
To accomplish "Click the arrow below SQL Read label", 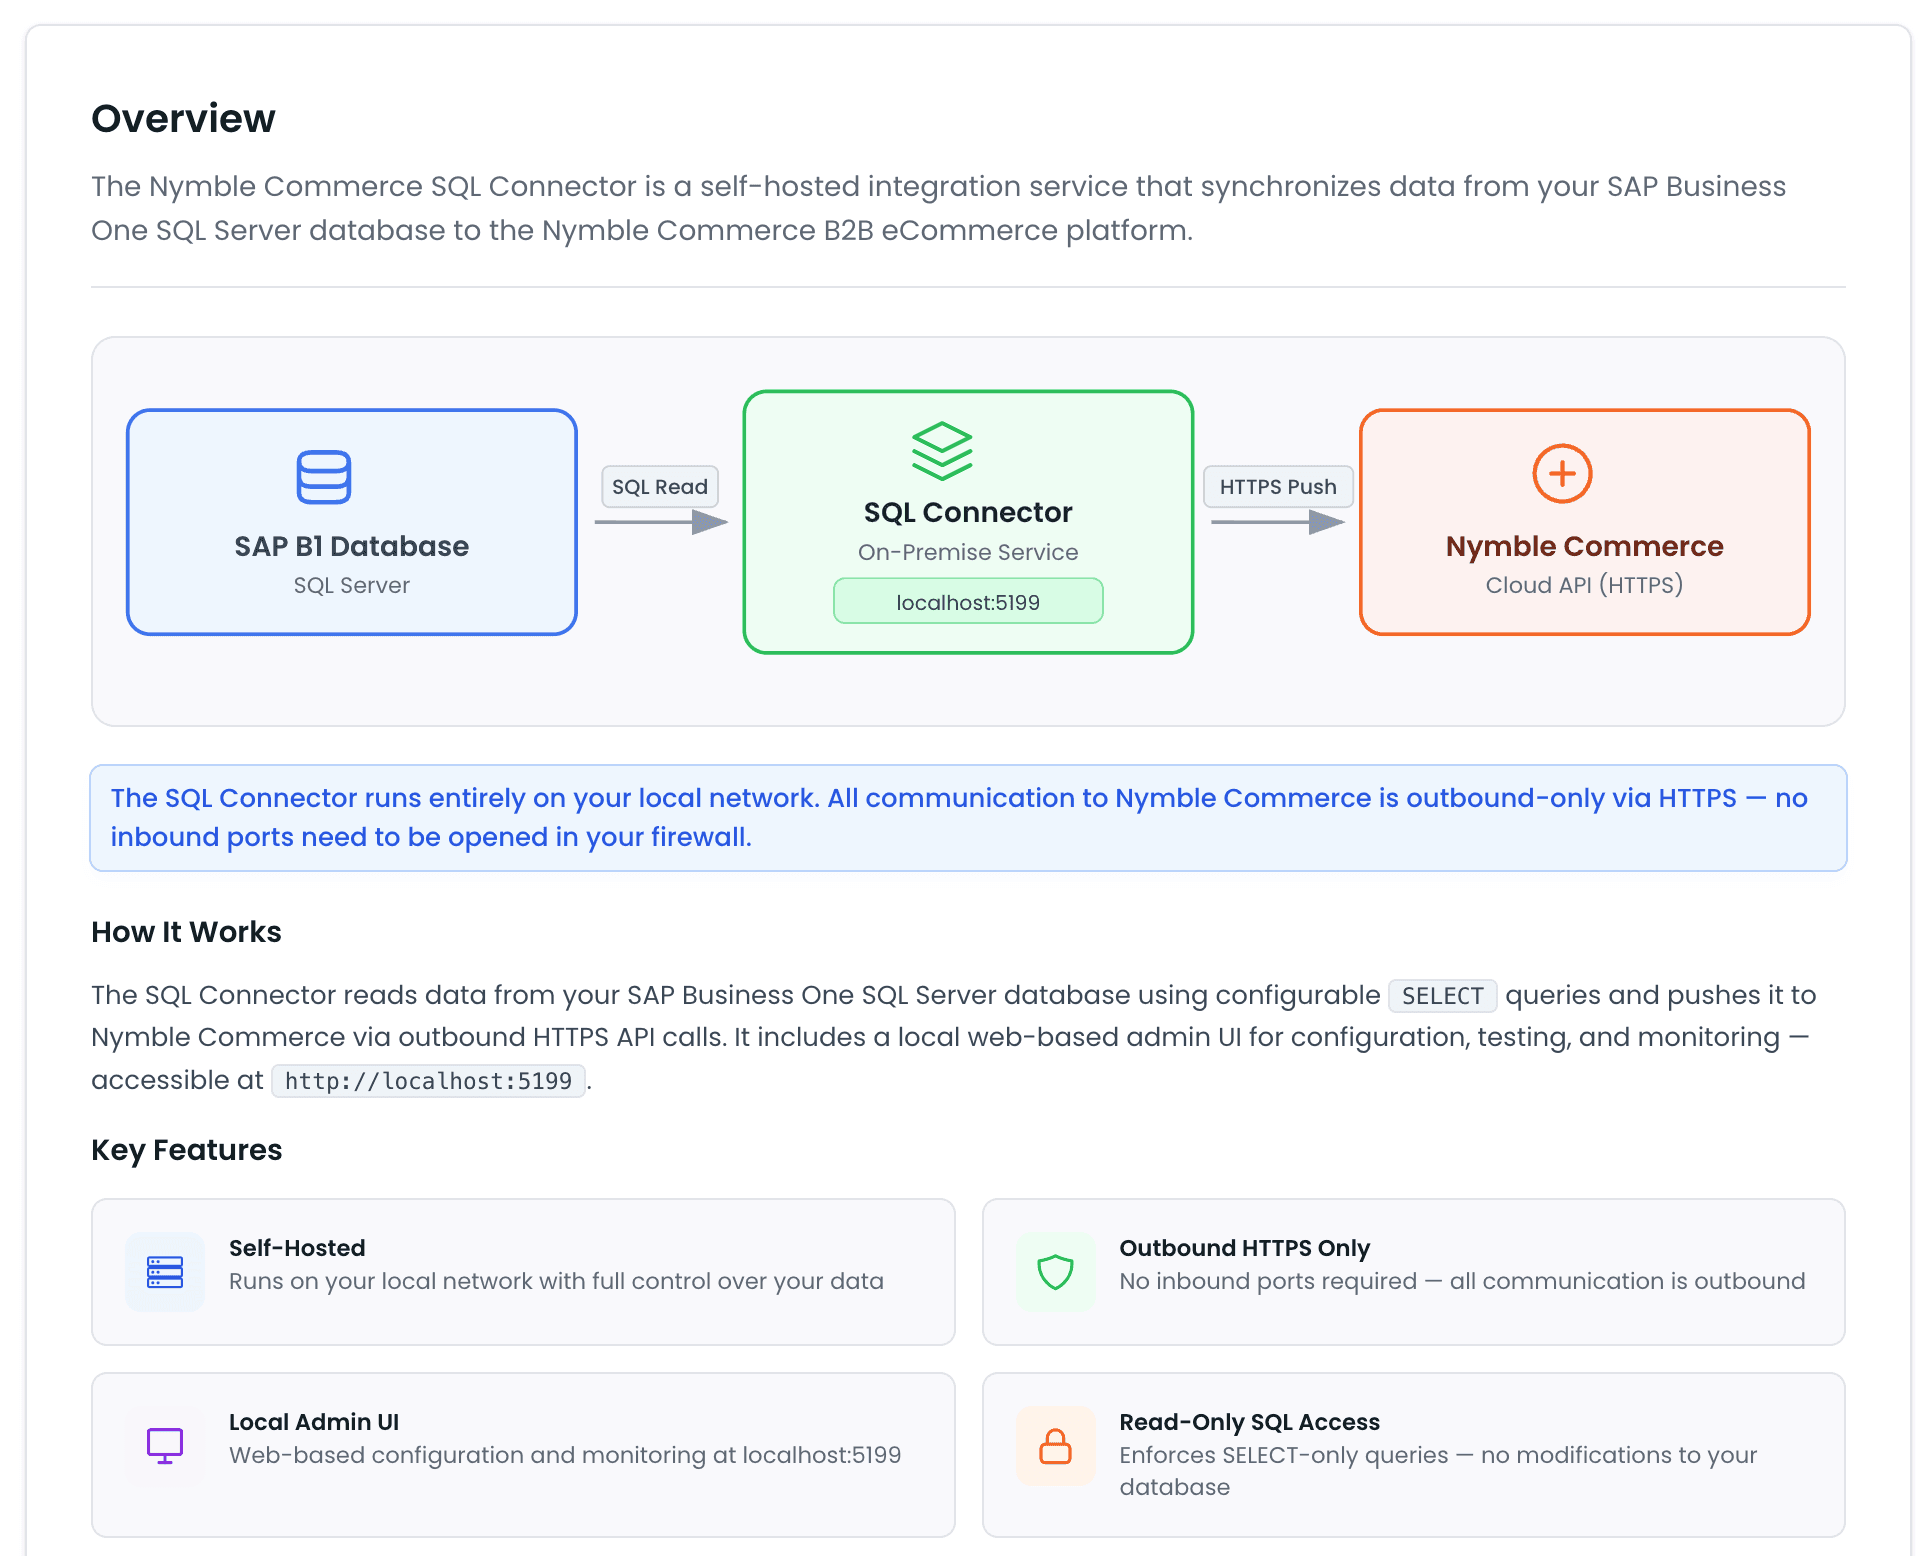I will pyautogui.click(x=661, y=522).
